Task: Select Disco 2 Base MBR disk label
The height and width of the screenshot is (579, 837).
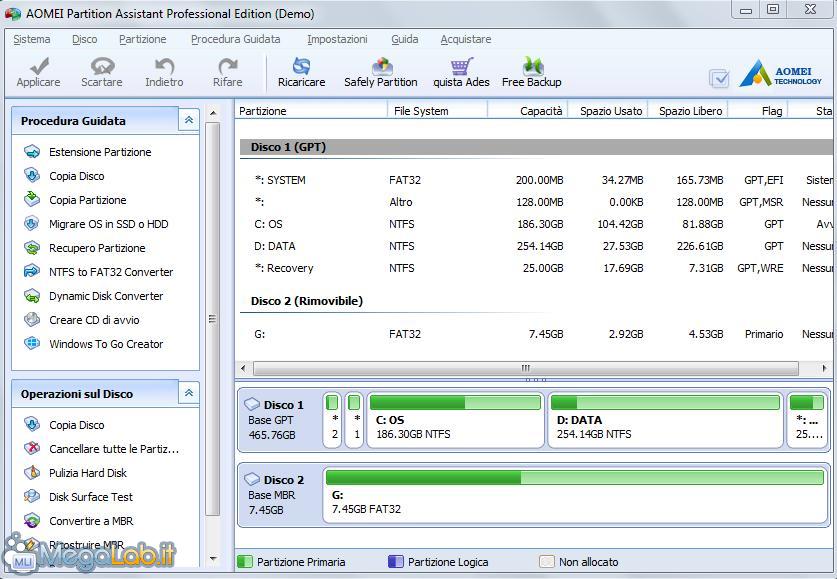Action: 277,495
